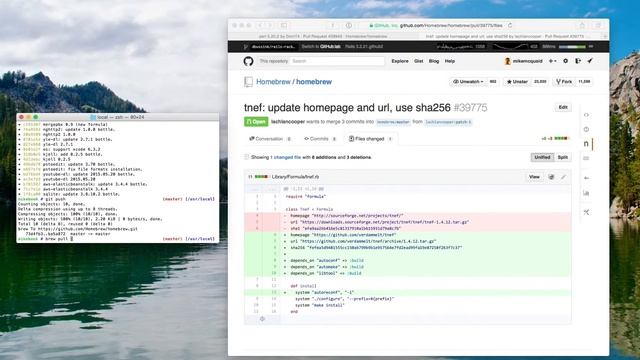Open the stargazers count next to Unstar
640x360 pixels.
540,82
